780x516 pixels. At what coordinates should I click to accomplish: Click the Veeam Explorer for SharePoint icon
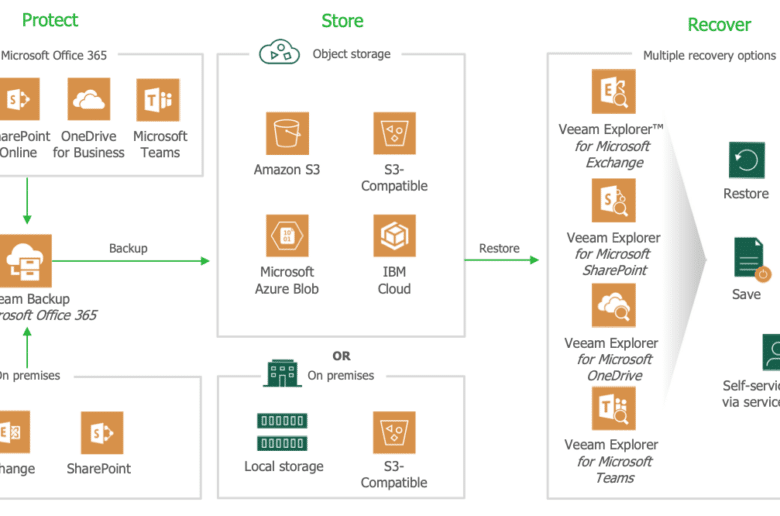pyautogui.click(x=613, y=200)
